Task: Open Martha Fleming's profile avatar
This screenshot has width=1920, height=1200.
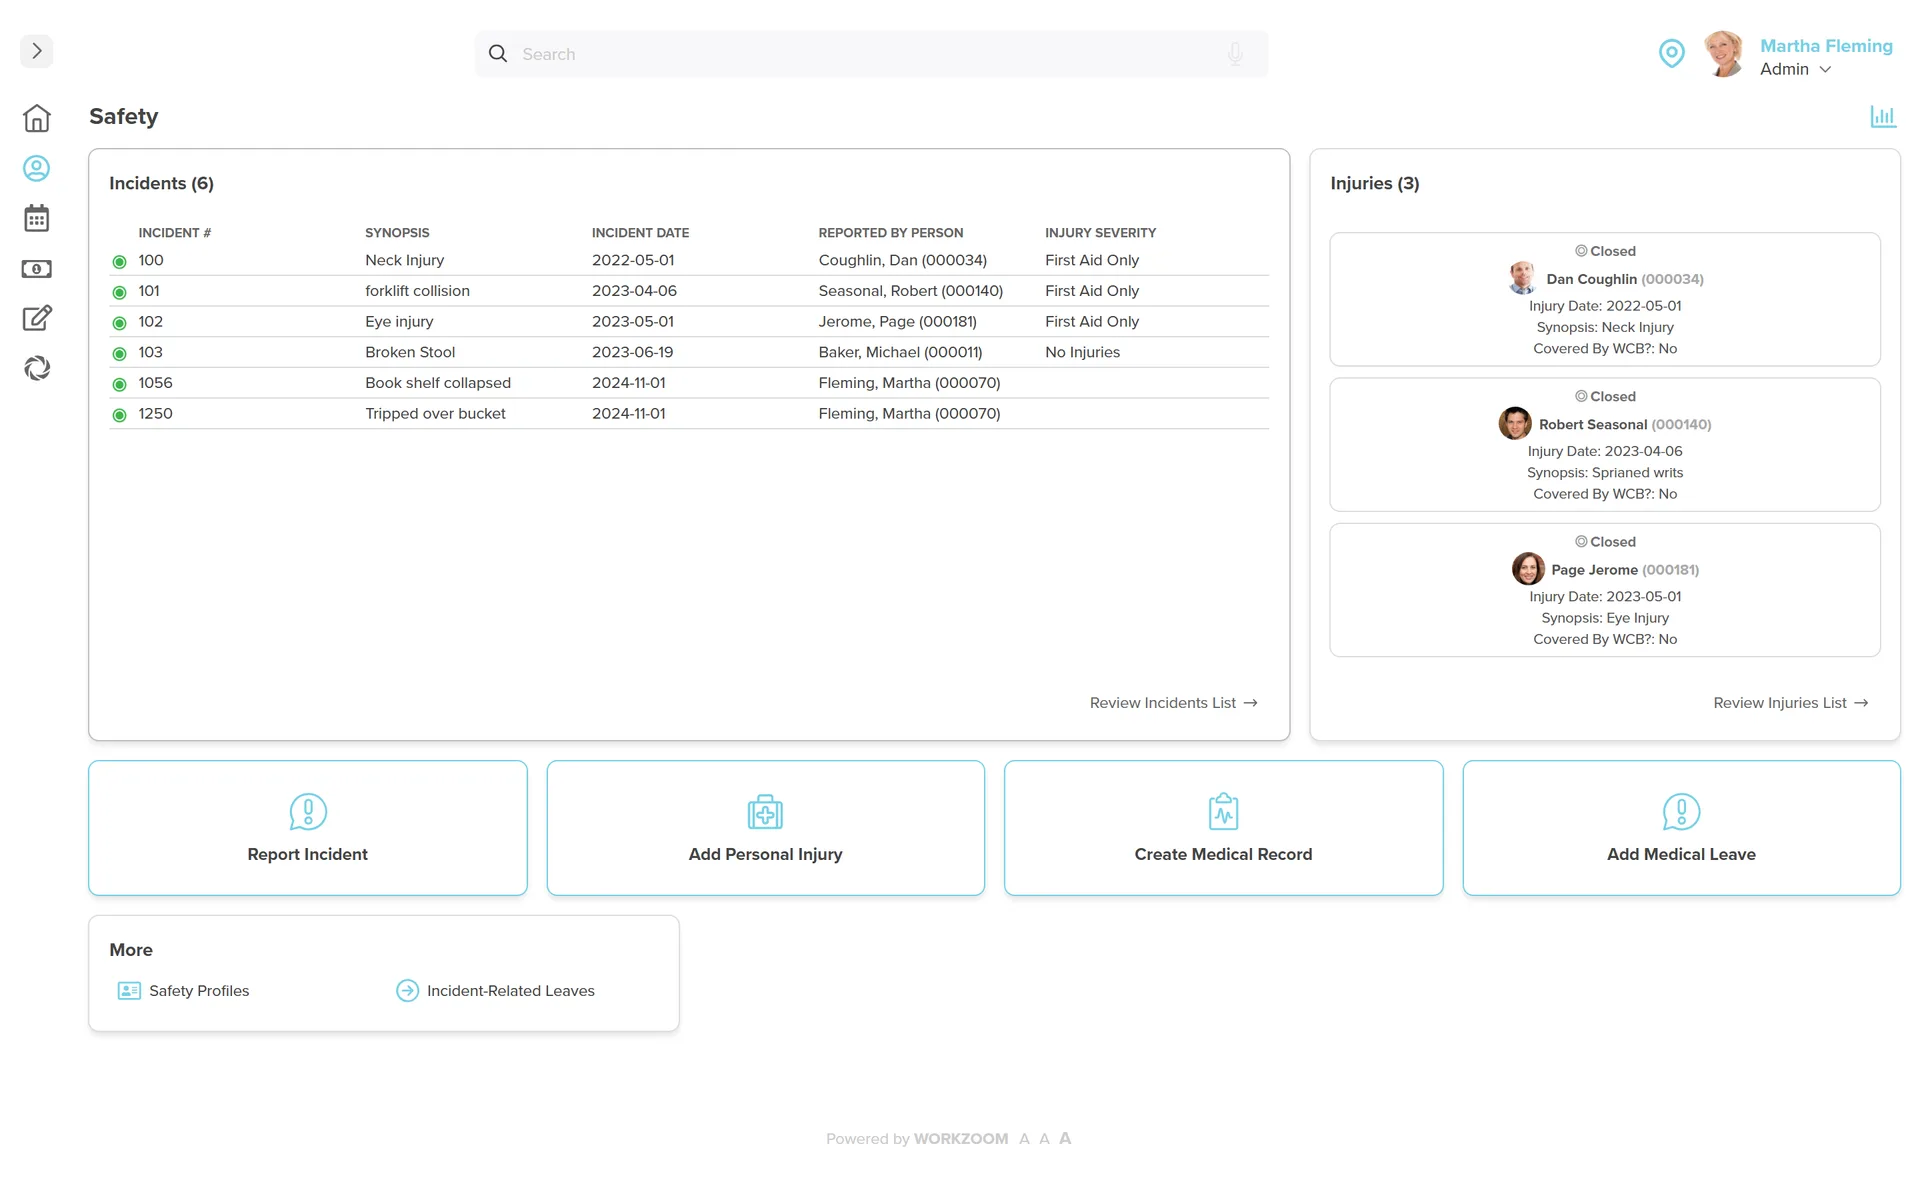Action: (1725, 54)
